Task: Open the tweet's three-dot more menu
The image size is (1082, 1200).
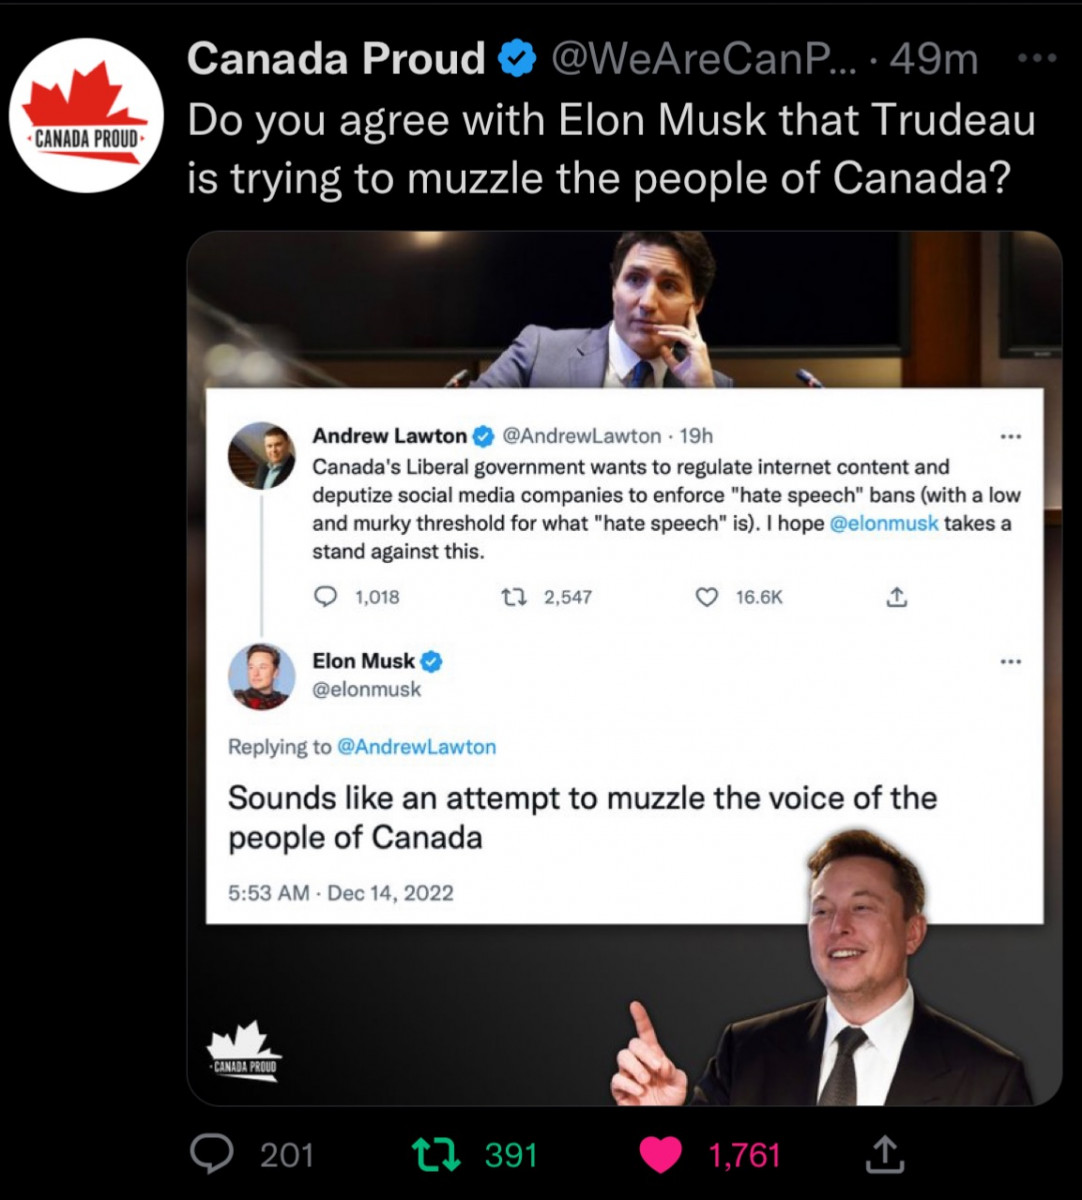Action: pos(1036,59)
